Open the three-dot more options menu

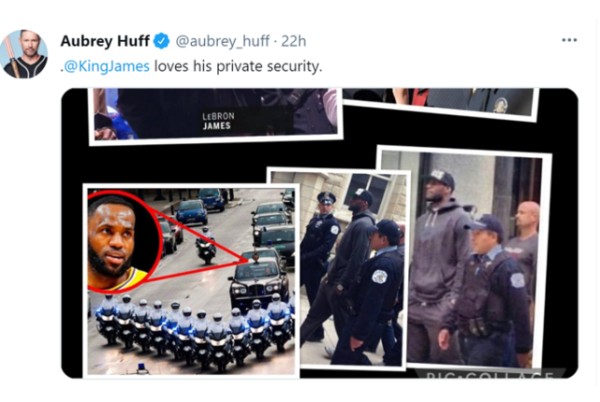point(569,40)
